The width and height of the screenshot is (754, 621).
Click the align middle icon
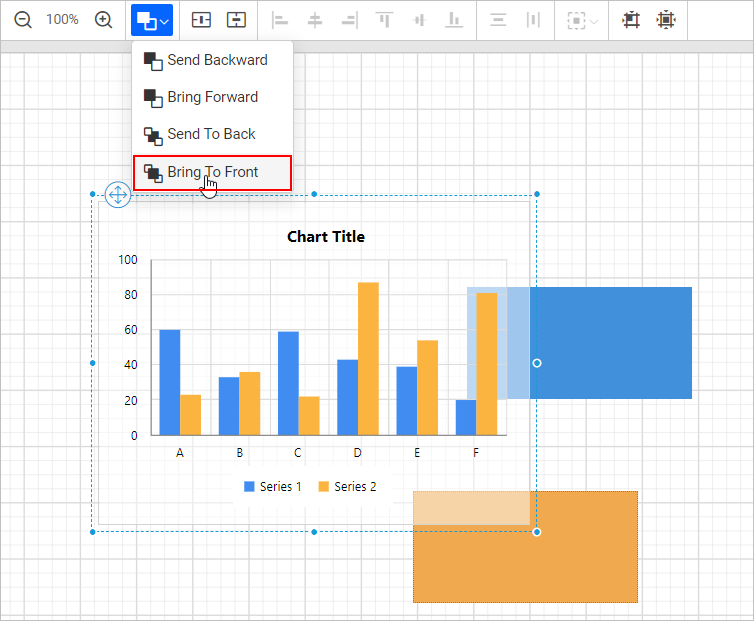tap(419, 20)
